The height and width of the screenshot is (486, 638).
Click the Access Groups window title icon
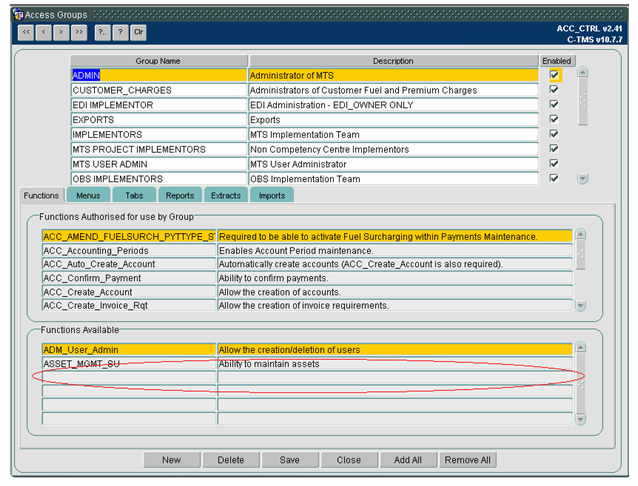coord(18,15)
